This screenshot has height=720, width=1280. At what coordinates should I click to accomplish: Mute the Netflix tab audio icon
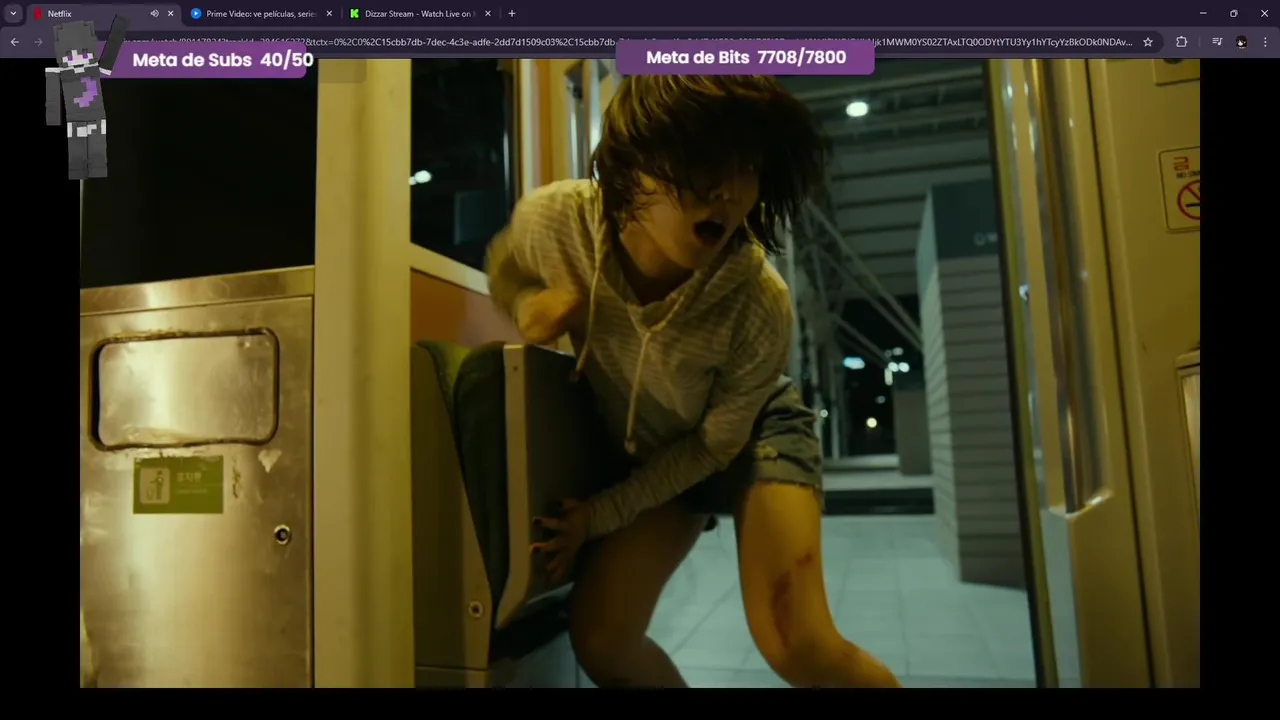pyautogui.click(x=154, y=14)
